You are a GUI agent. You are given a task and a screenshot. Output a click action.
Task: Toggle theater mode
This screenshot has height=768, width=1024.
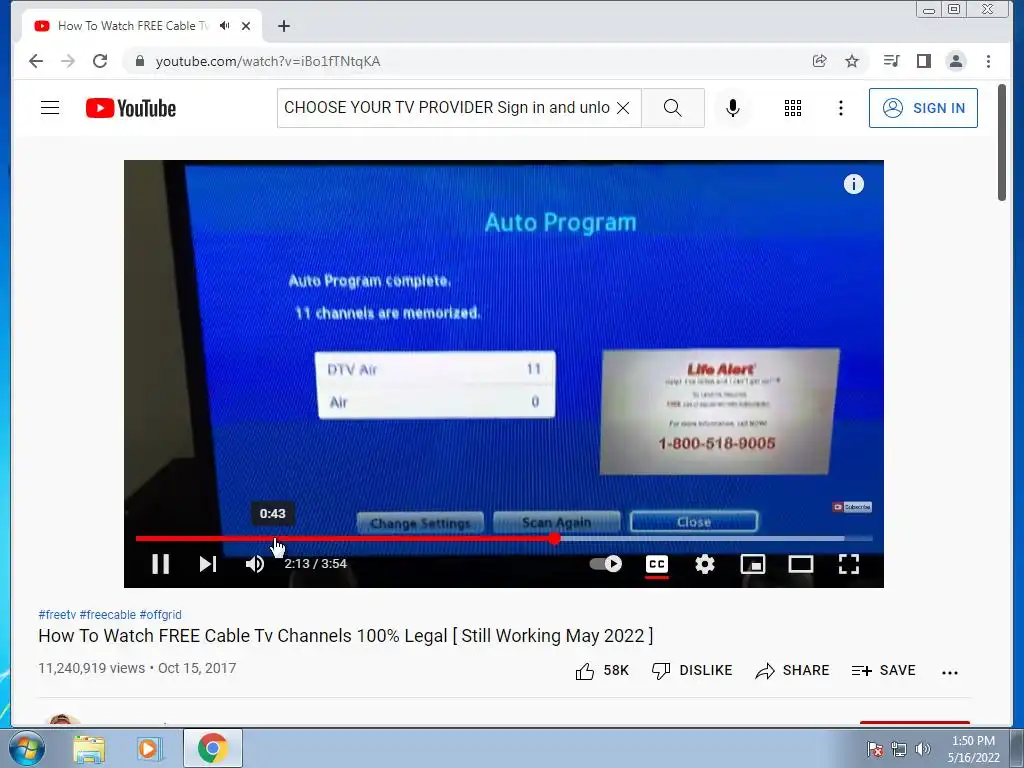point(801,564)
